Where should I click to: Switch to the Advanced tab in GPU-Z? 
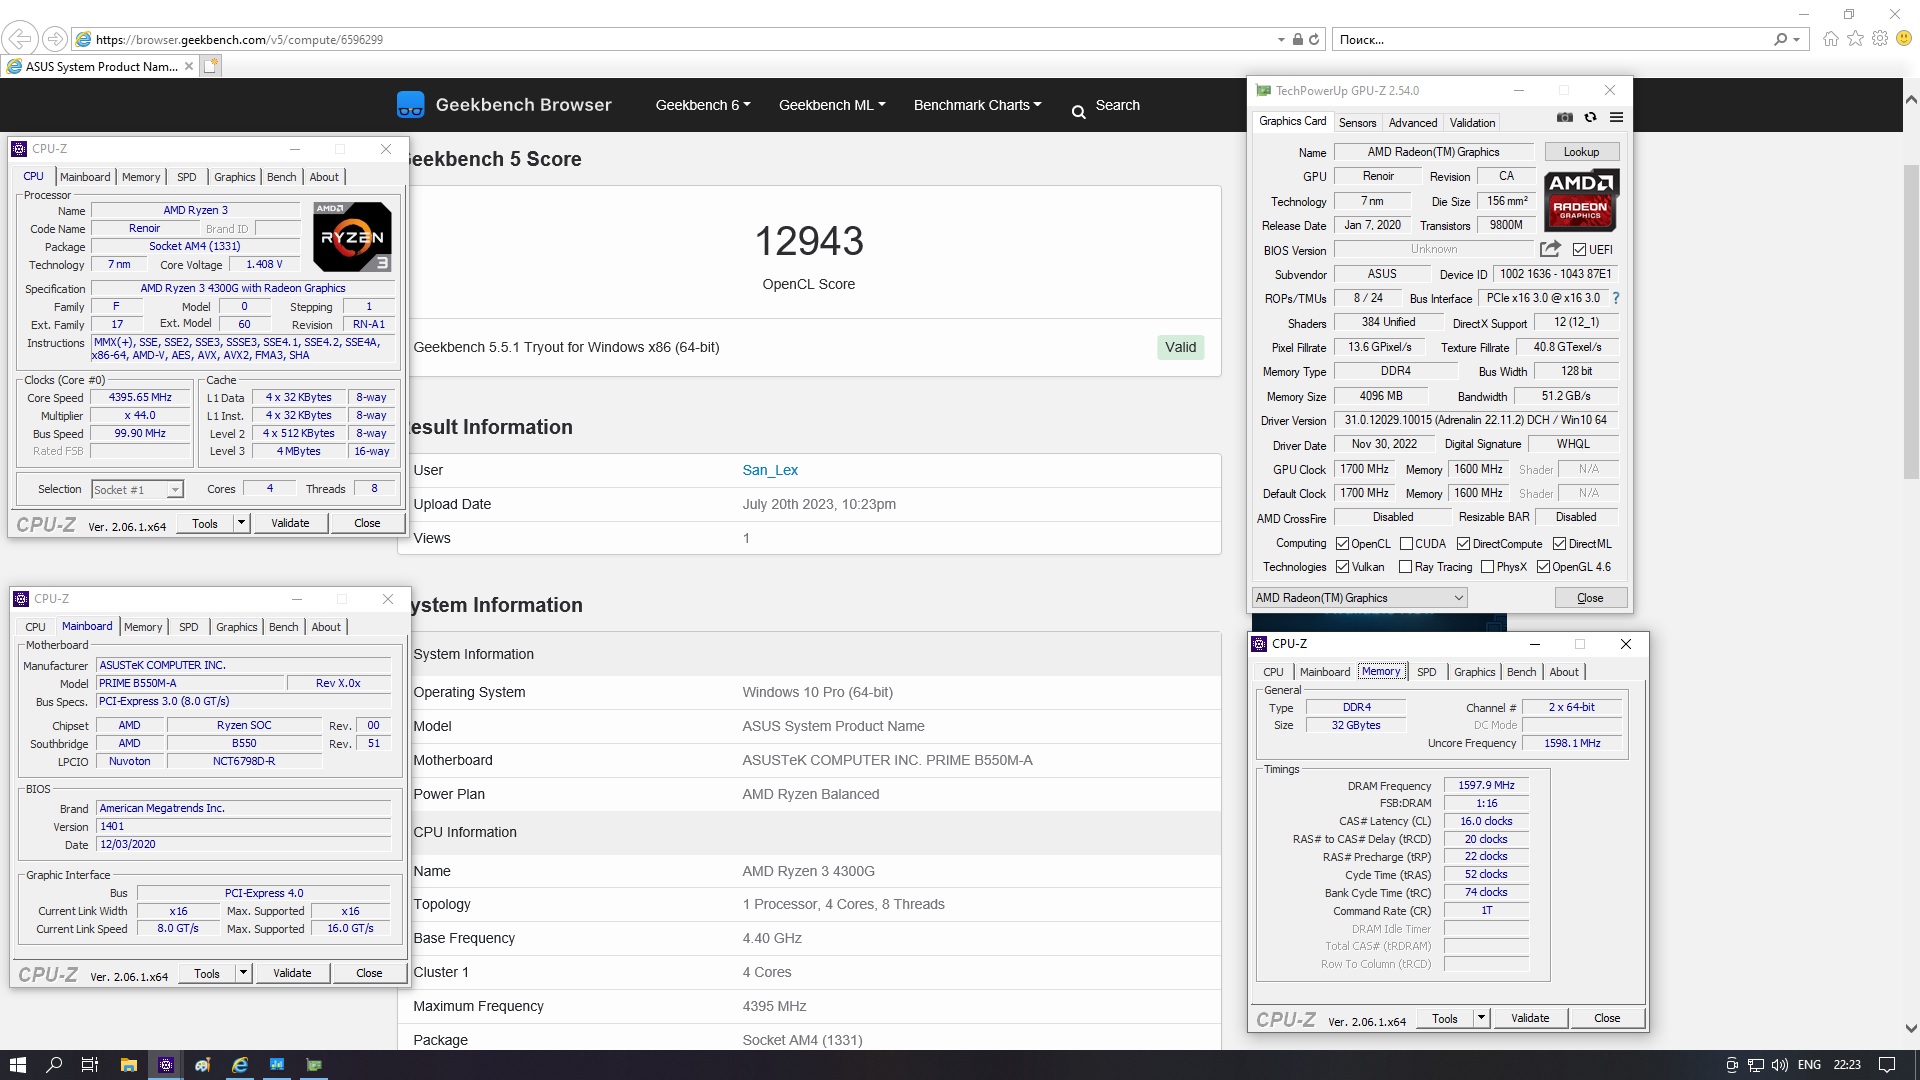(1413, 123)
